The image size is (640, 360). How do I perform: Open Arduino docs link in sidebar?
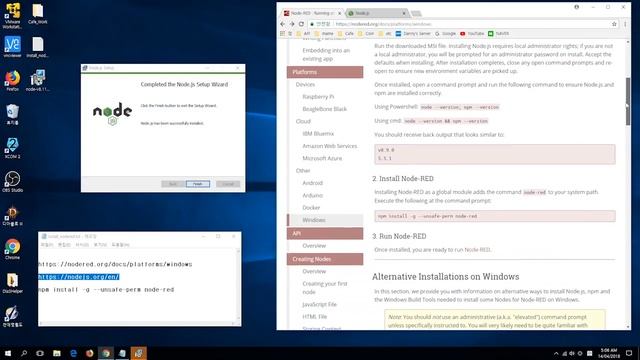coord(313,195)
